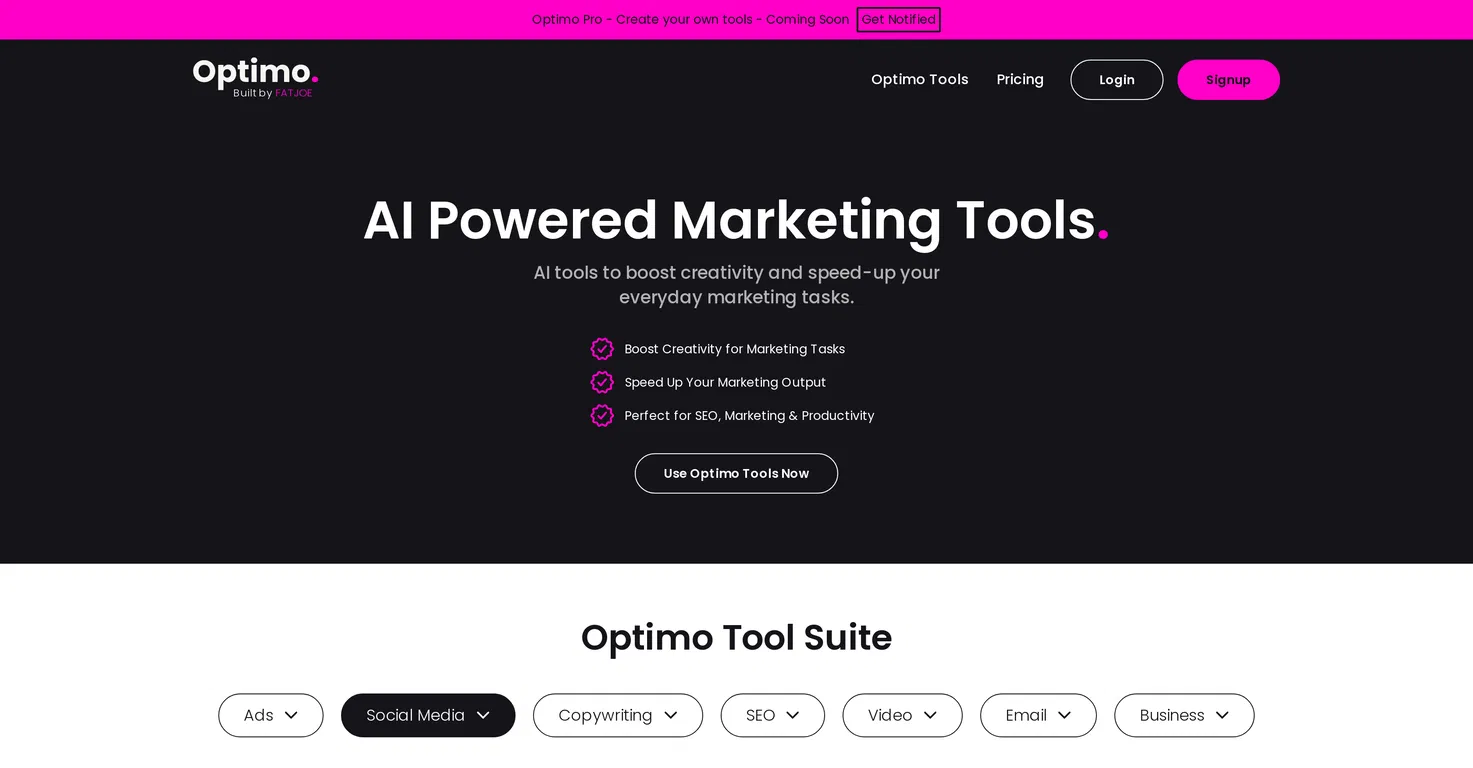1473x768 pixels.
Task: Click the Get Notified banner link
Action: pos(898,19)
